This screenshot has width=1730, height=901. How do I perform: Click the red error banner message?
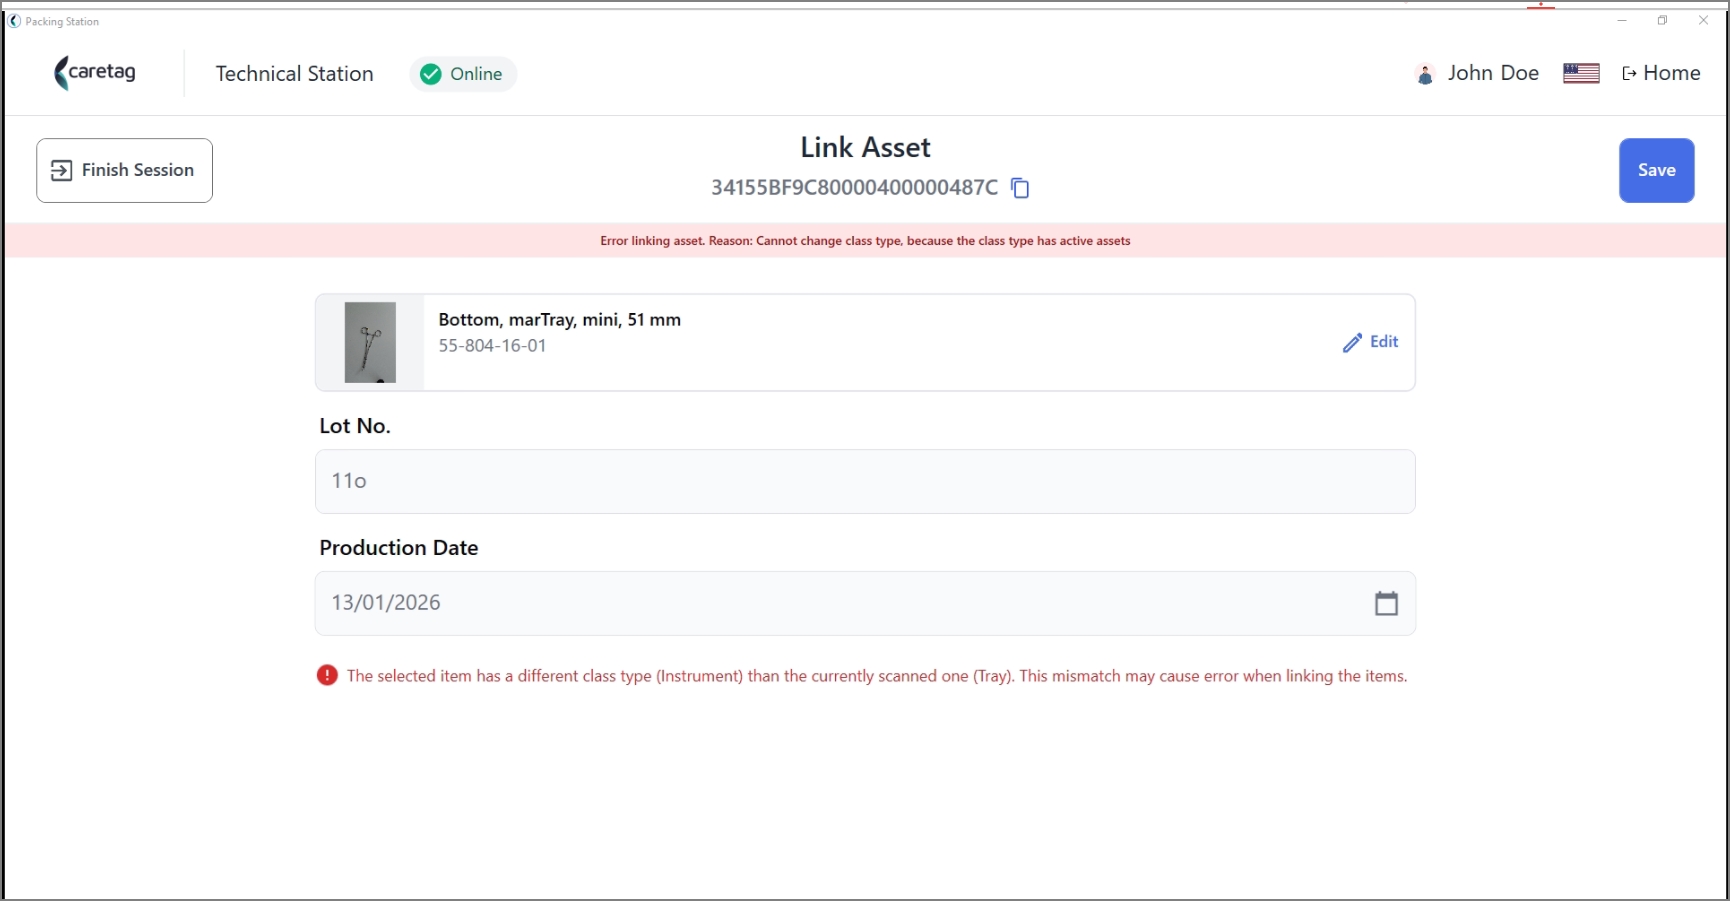click(x=865, y=241)
